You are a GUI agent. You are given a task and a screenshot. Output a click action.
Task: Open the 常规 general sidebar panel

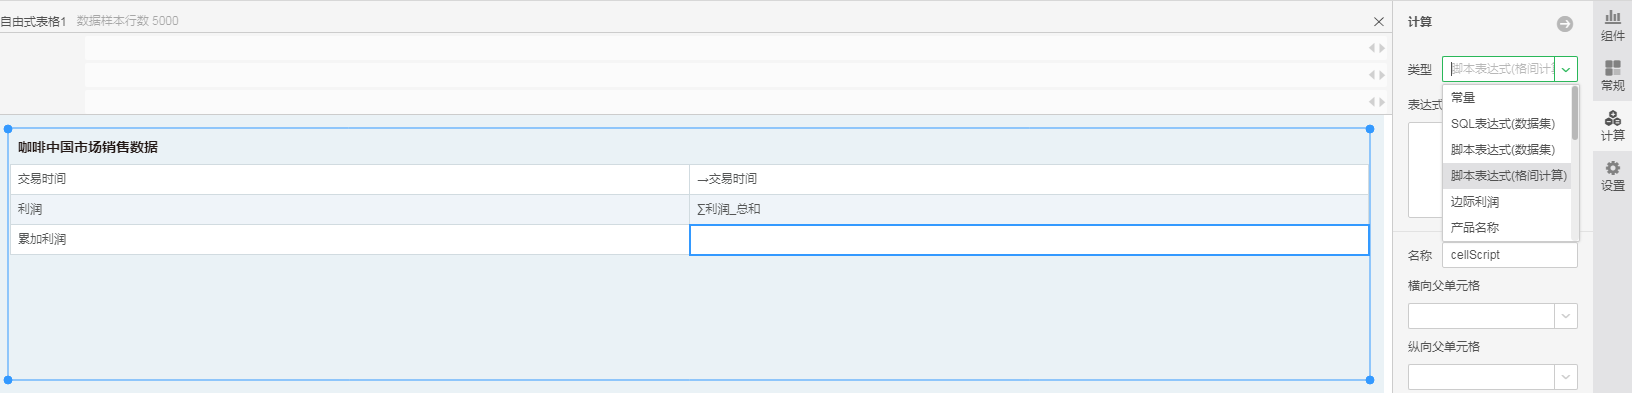1612,75
